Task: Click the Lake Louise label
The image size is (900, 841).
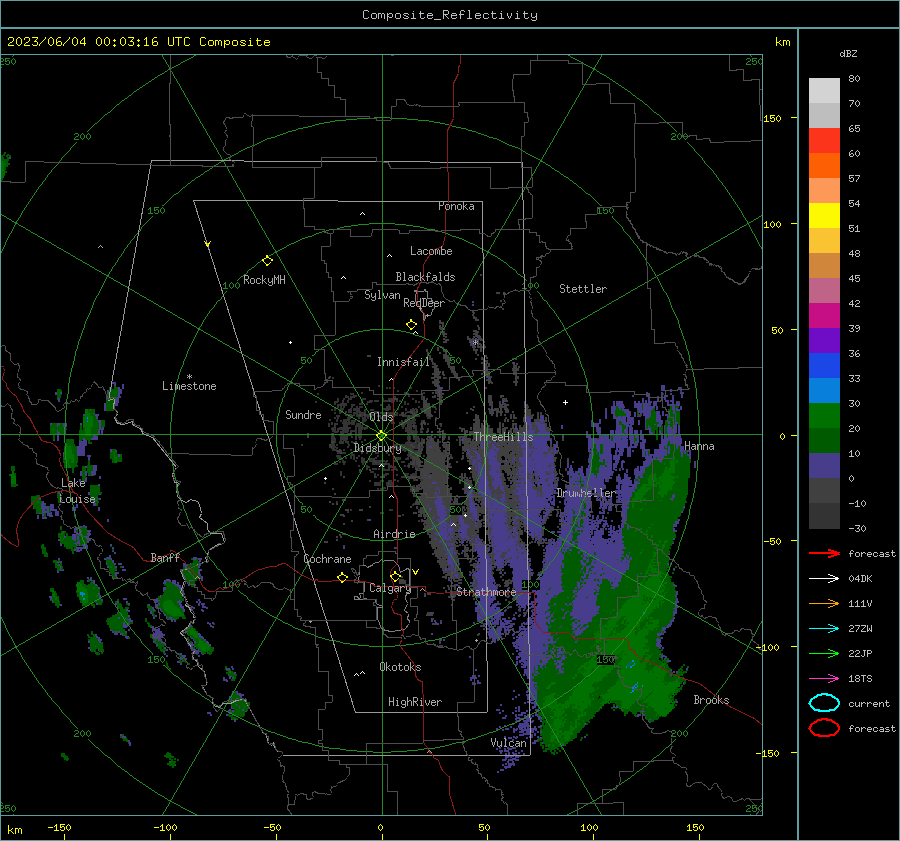Action: pos(77,491)
